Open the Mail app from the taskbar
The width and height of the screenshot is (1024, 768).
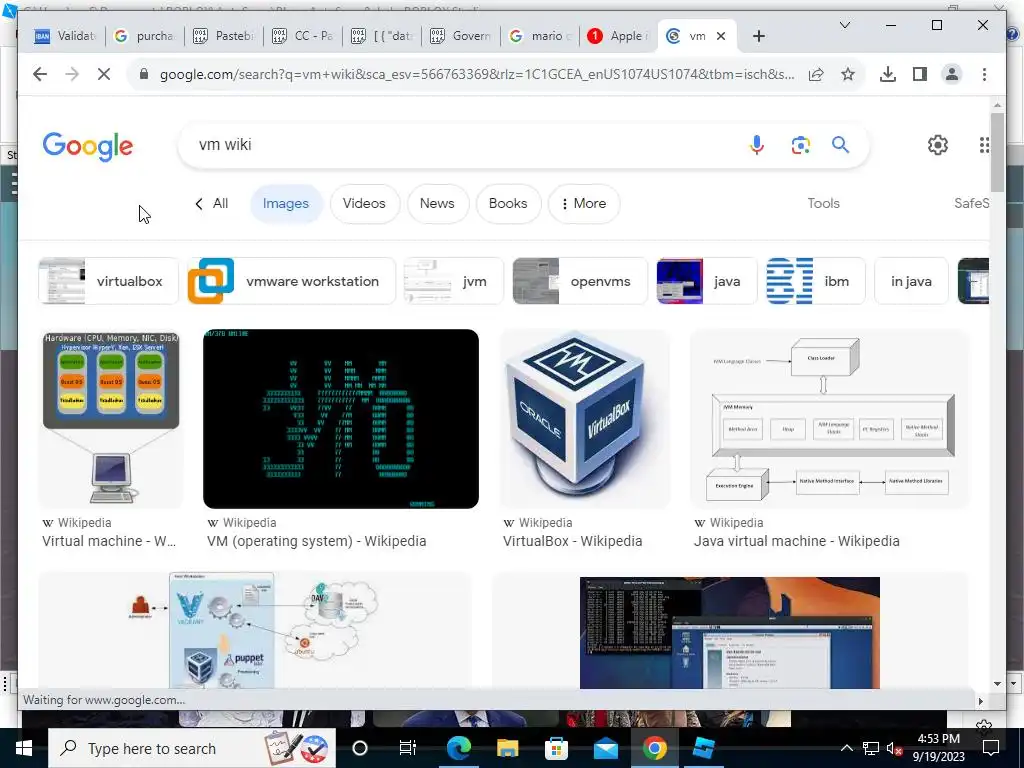(x=605, y=748)
